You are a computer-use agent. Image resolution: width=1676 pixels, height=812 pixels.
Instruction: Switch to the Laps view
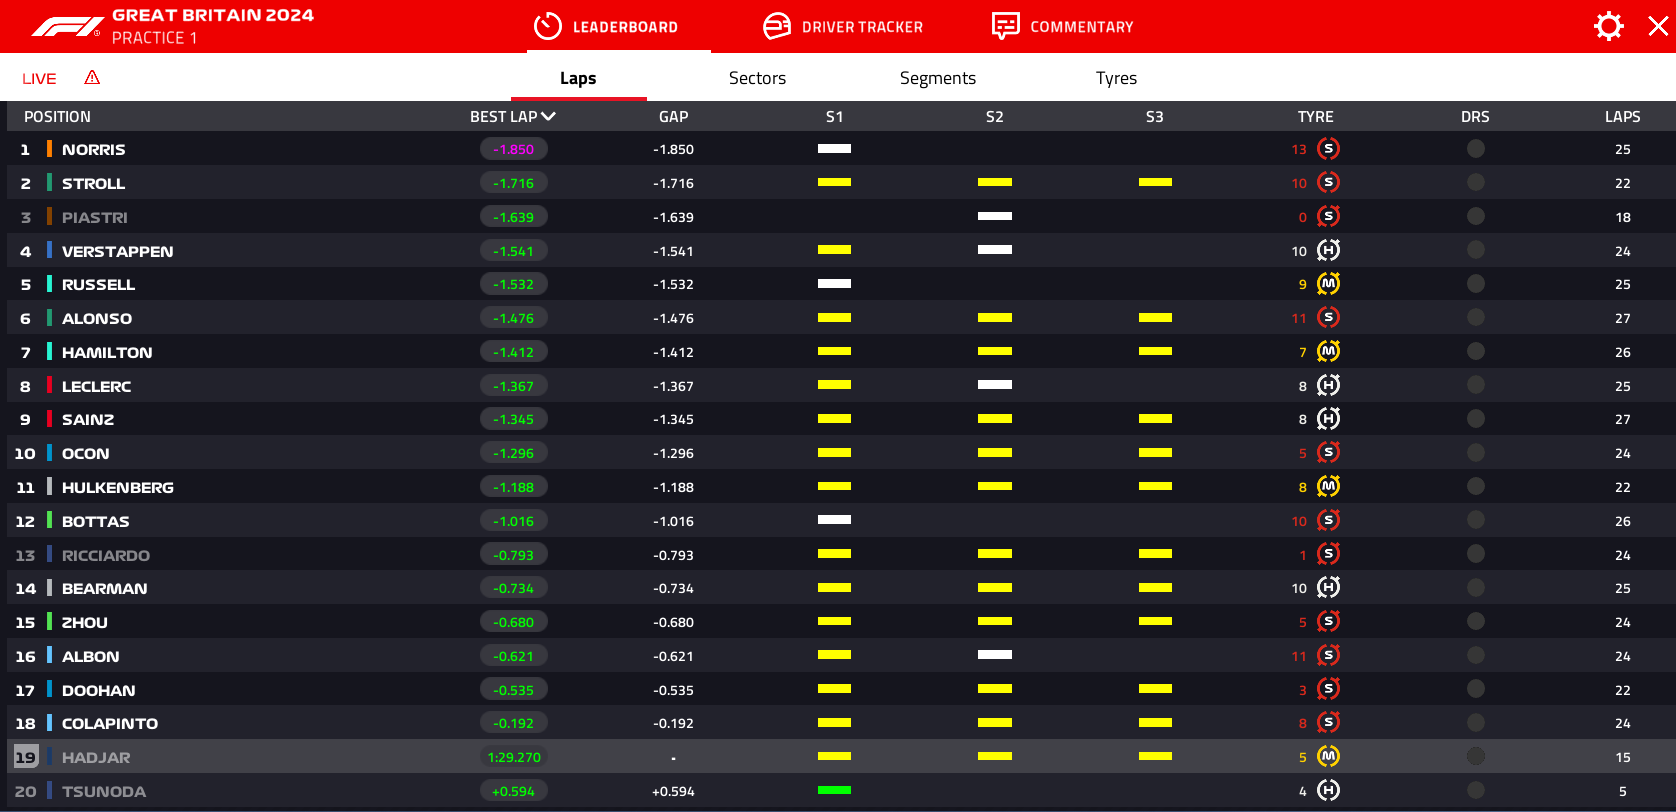[578, 78]
